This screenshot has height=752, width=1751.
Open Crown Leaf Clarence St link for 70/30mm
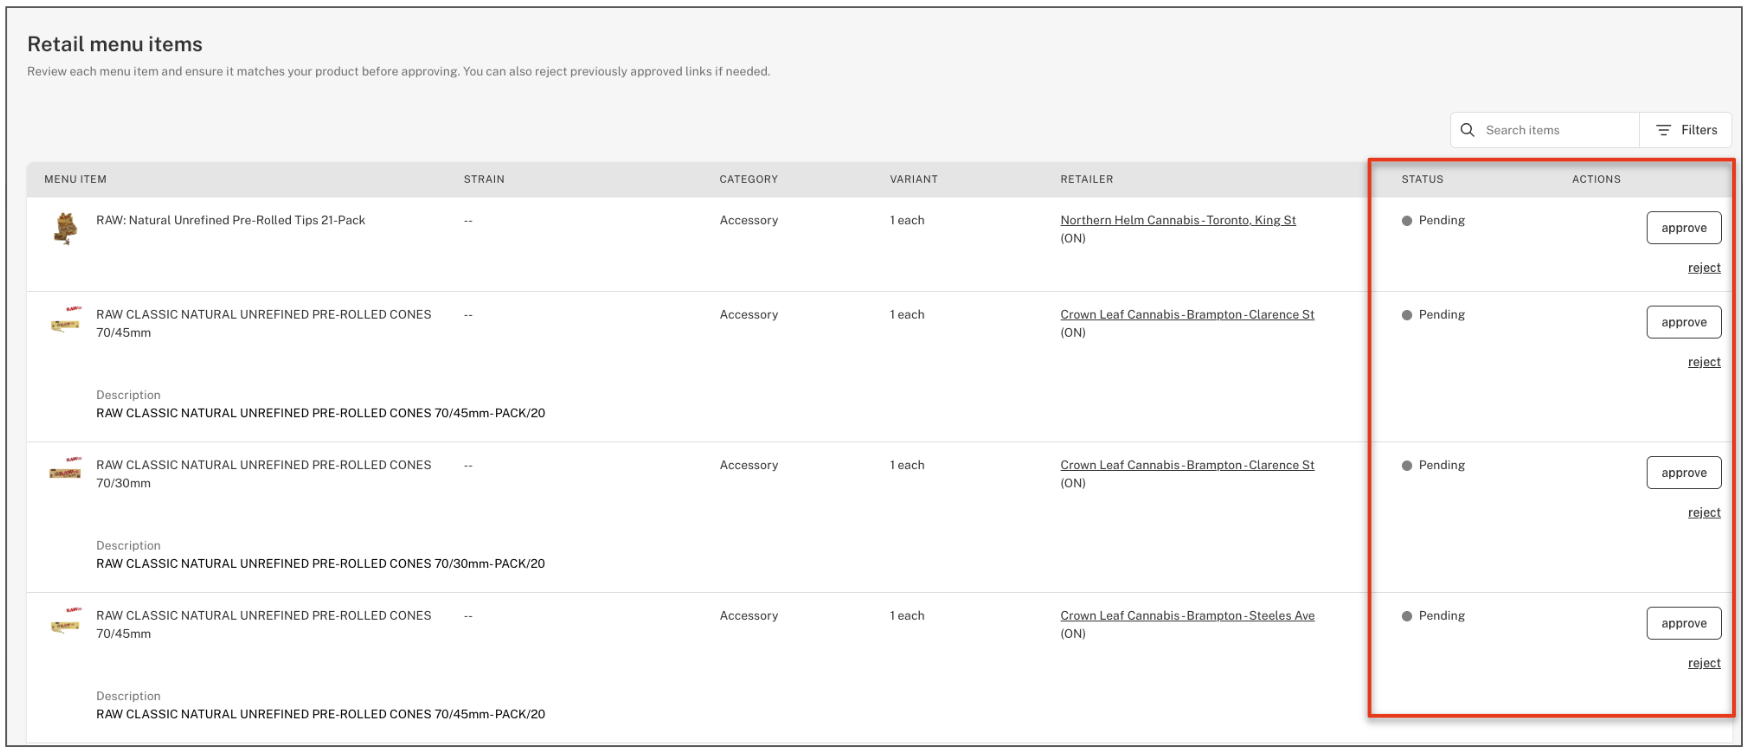tap(1187, 465)
